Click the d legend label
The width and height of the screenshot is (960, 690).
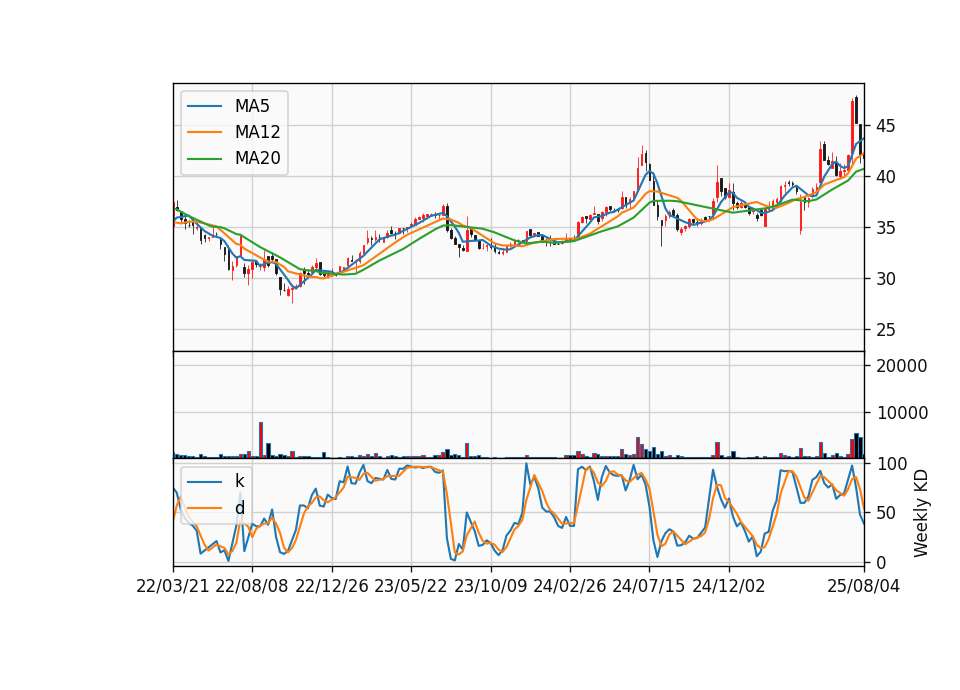coord(239,508)
